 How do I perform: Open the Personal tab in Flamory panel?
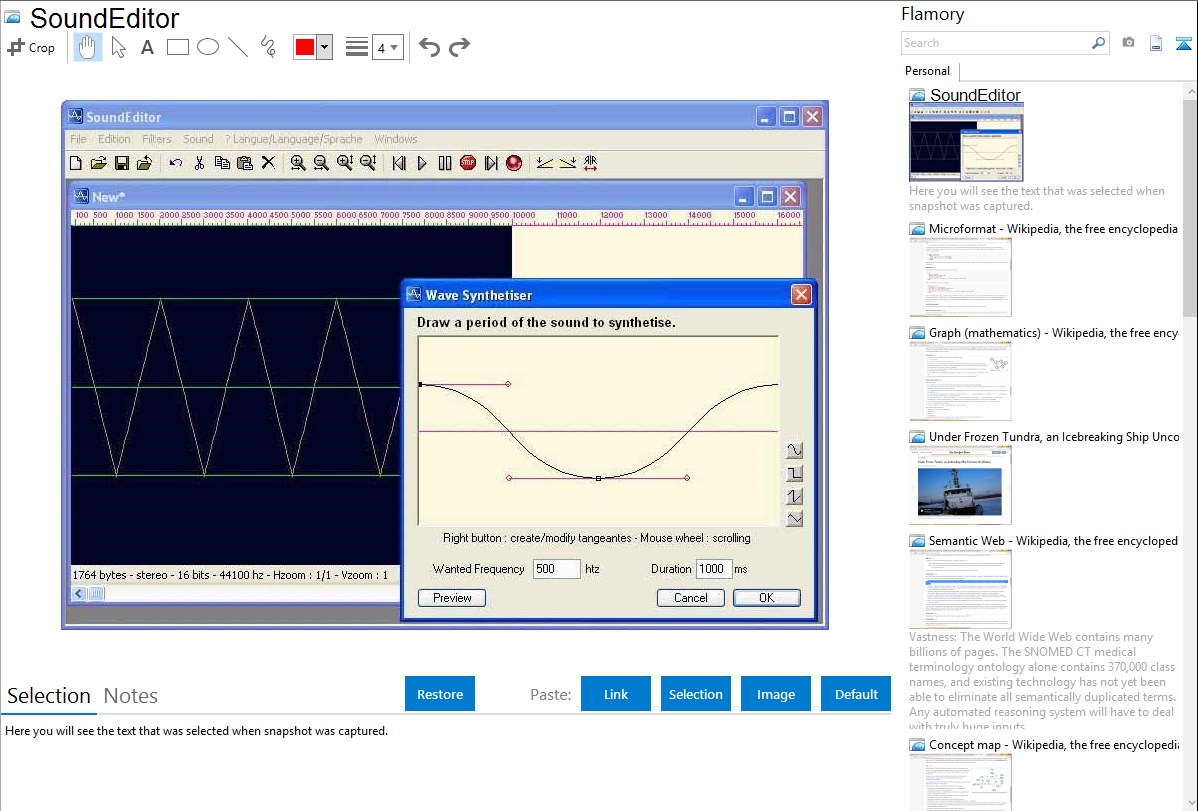(927, 71)
